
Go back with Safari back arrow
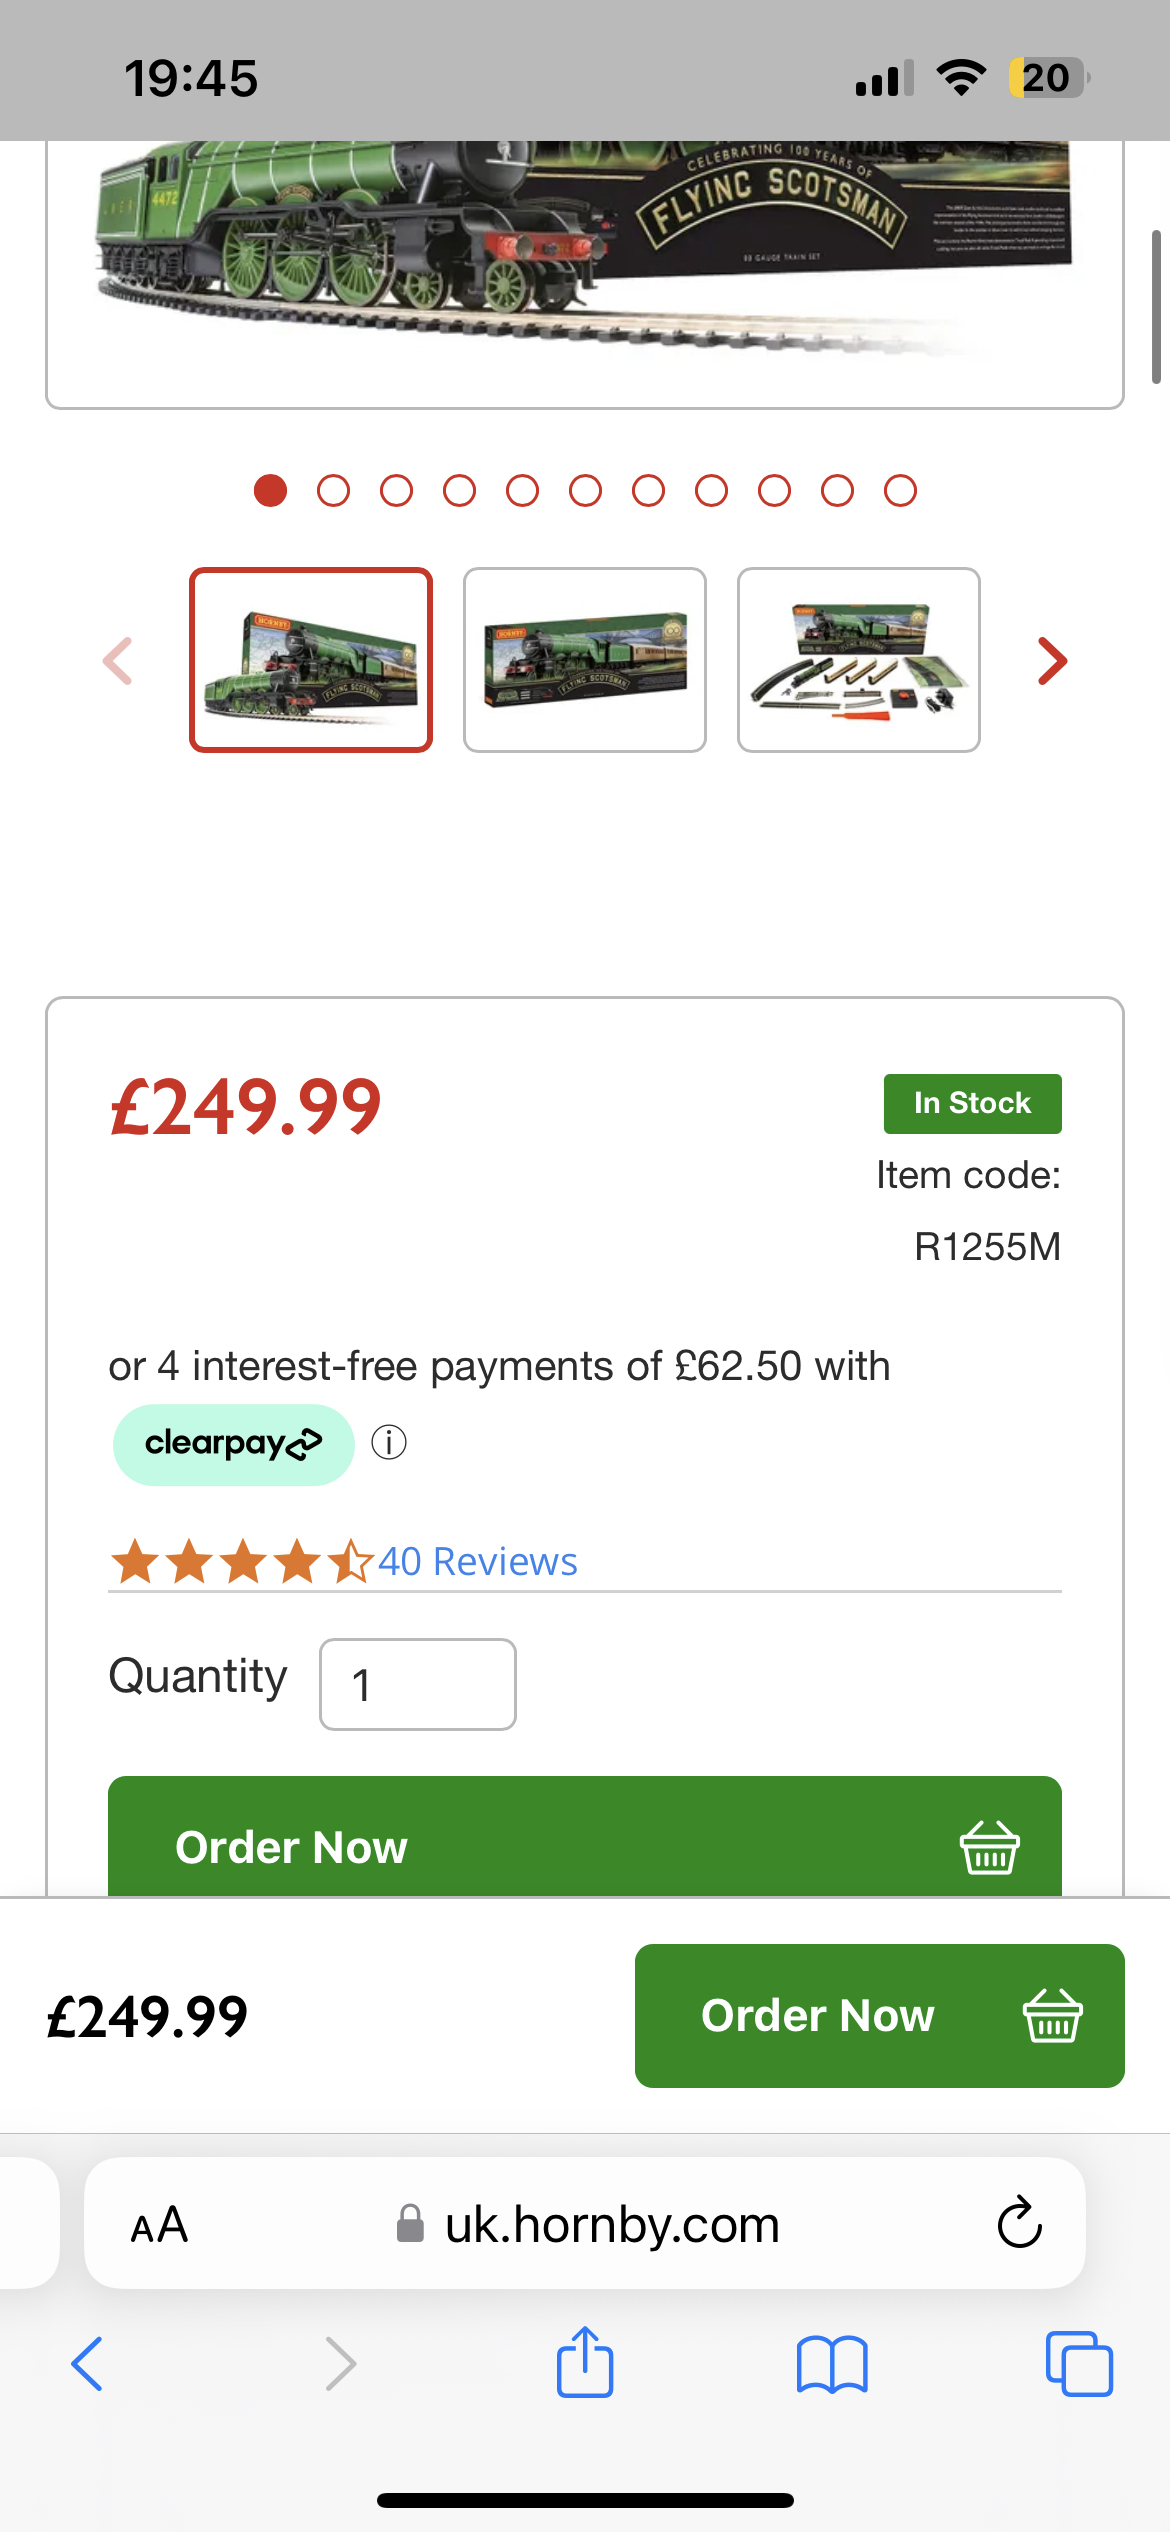[x=87, y=2364]
